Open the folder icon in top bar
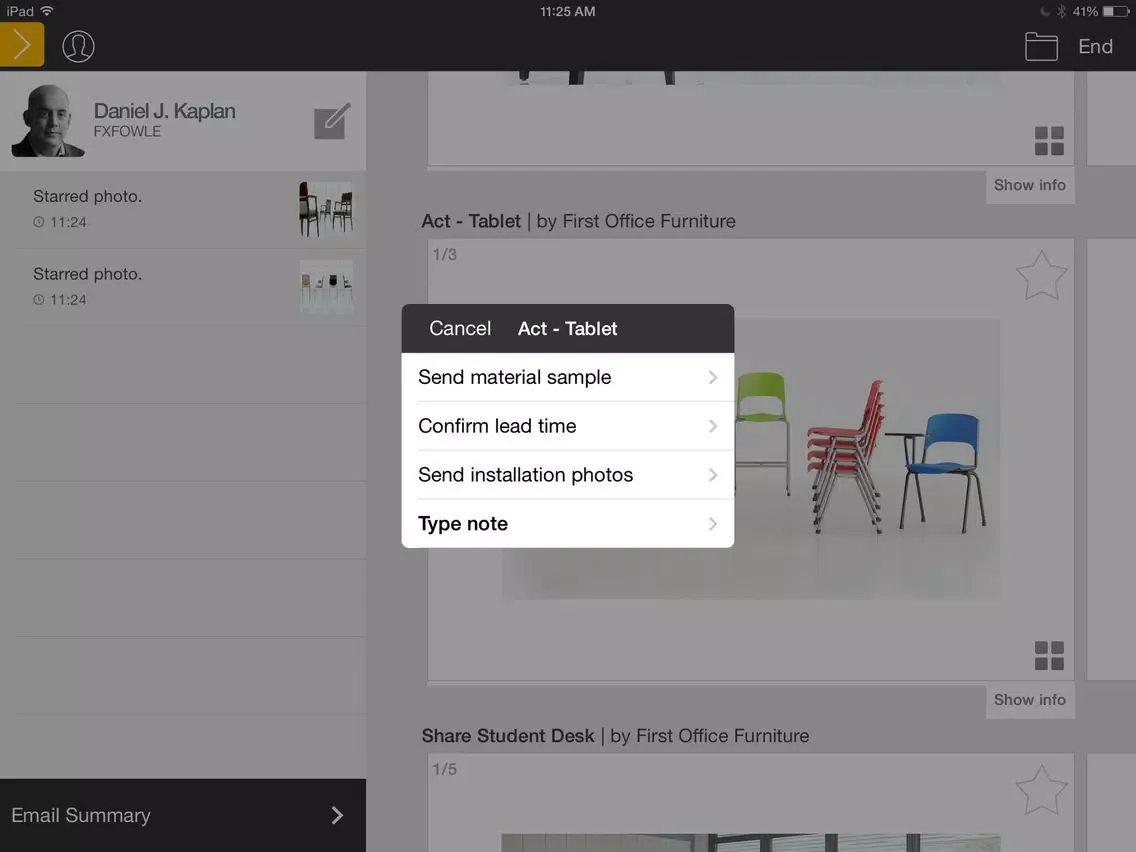Image resolution: width=1136 pixels, height=852 pixels. coord(1041,46)
